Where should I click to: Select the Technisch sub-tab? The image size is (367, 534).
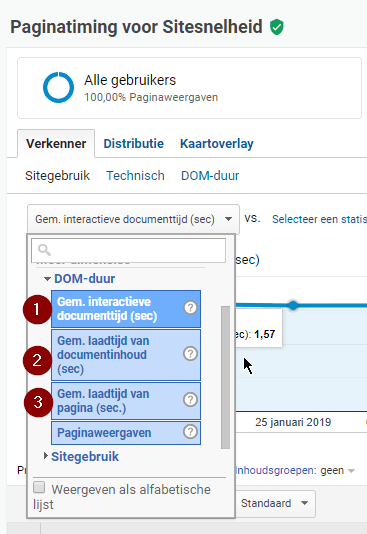(135, 176)
